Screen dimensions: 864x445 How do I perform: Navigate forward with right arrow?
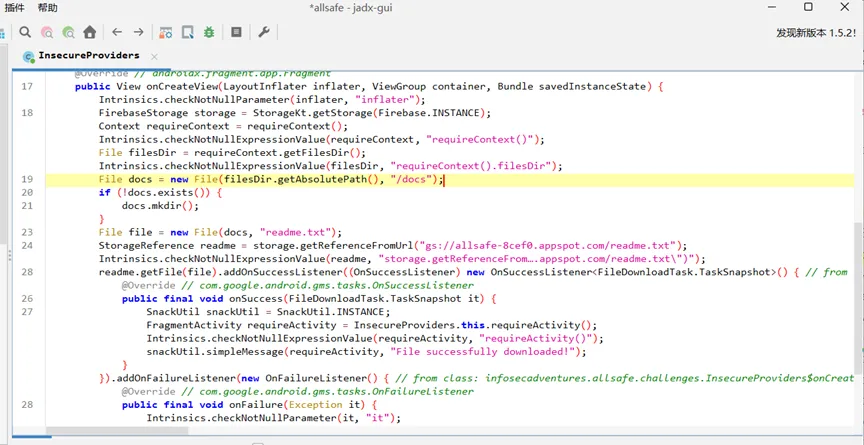[138, 32]
